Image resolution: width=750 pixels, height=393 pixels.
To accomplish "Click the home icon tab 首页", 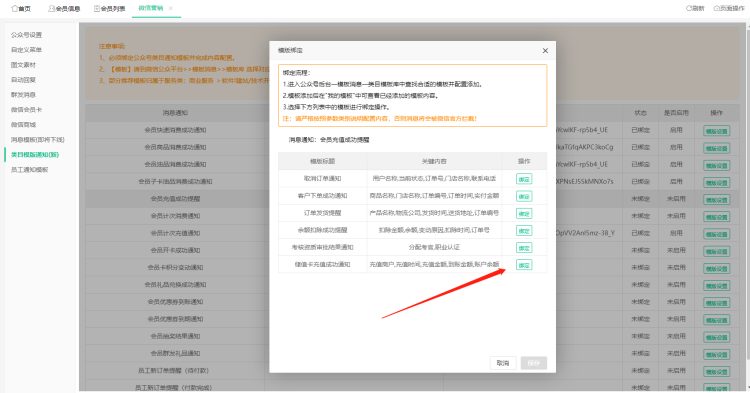I will pyautogui.click(x=21, y=9).
